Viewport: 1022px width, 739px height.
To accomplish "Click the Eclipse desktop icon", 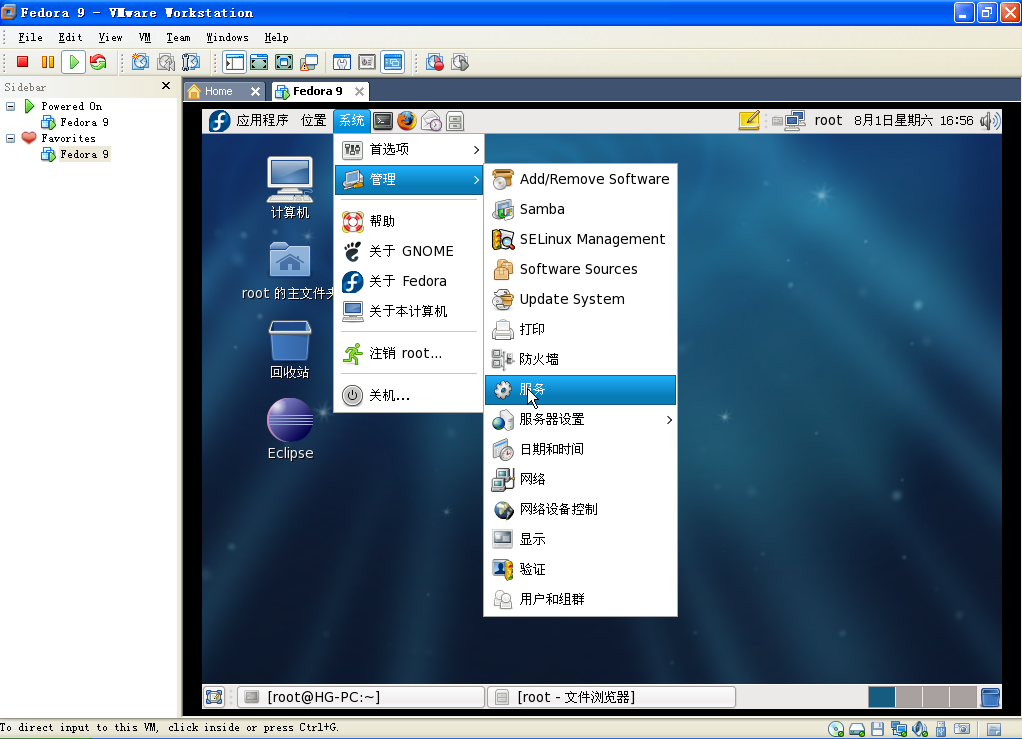I will 290,429.
